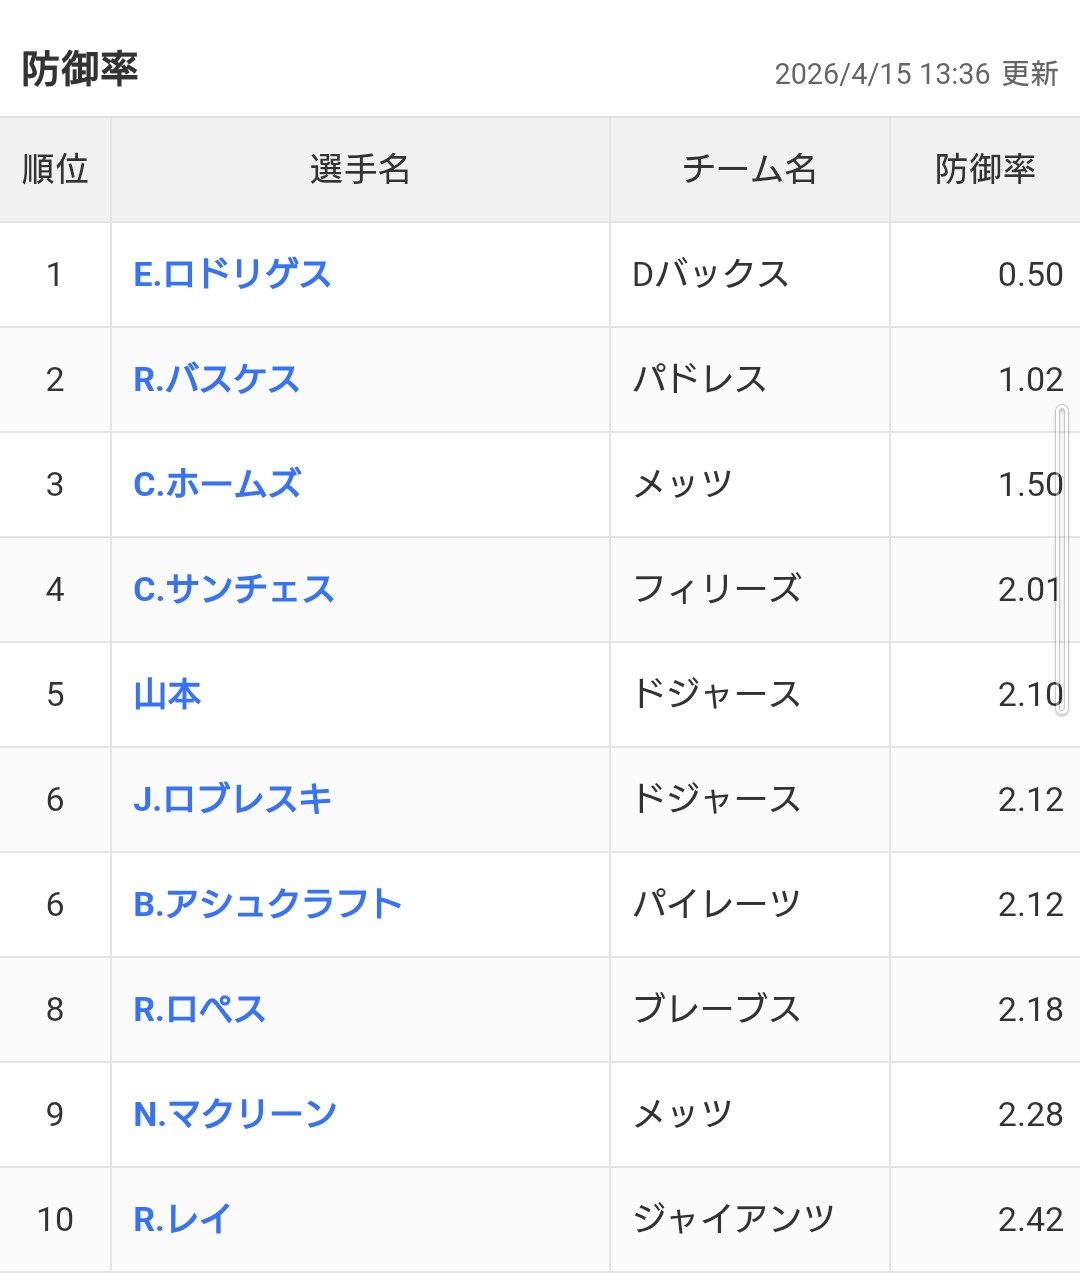This screenshot has height=1273, width=1080.
Task: Open R.ロペス player profile
Action: coord(199,1009)
